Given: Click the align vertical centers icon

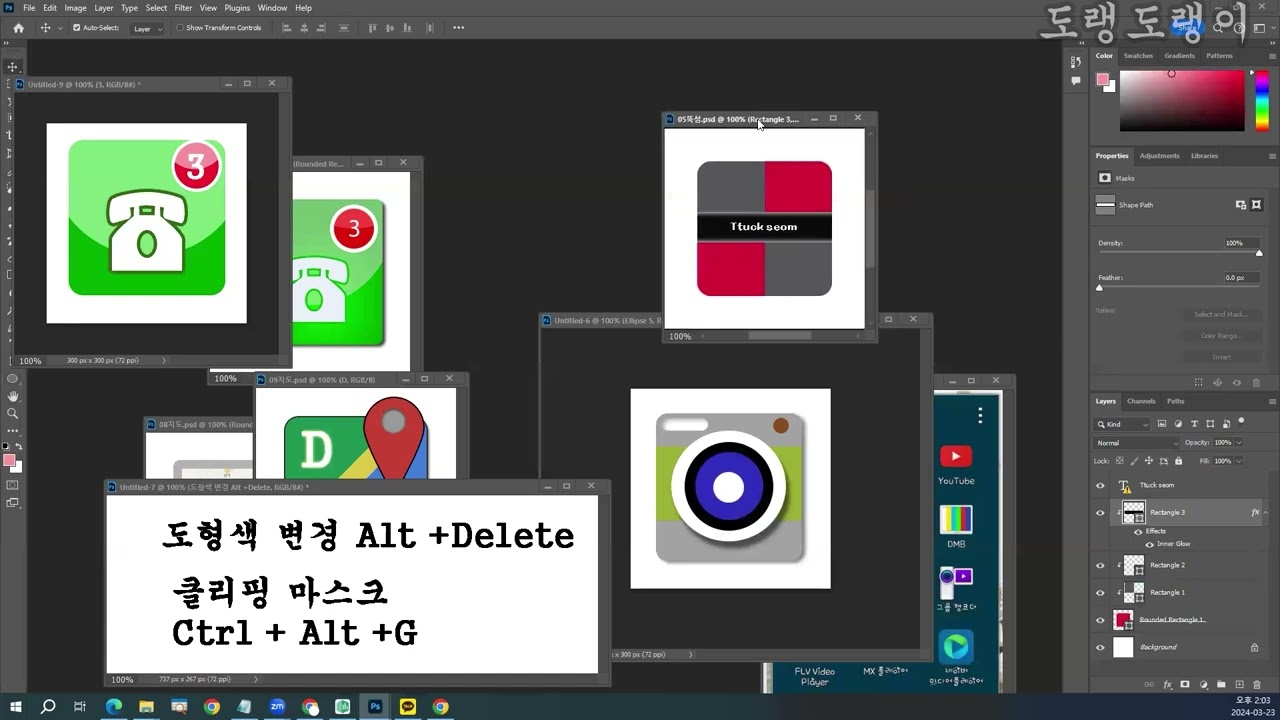Looking at the screenshot, I should [x=391, y=28].
